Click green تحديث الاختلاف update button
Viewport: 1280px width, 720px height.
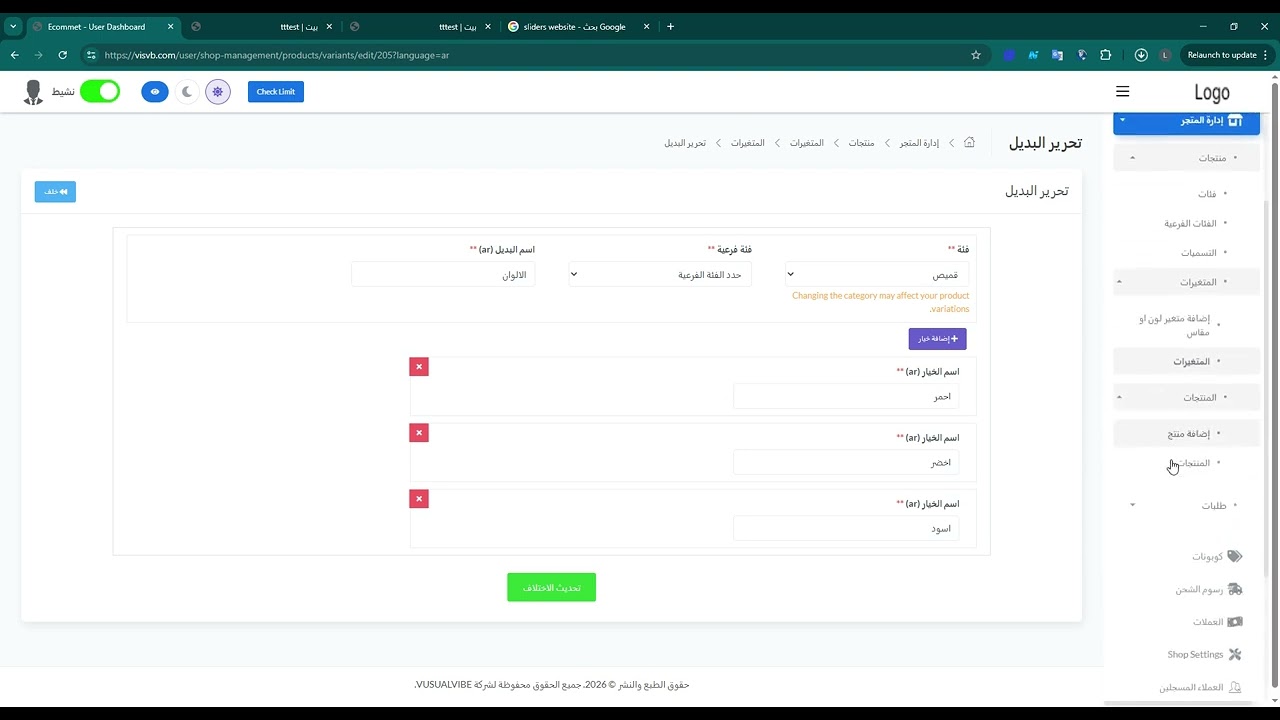551,587
